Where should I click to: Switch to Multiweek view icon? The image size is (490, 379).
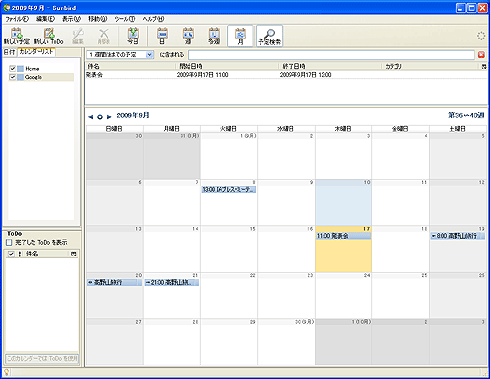[x=214, y=33]
